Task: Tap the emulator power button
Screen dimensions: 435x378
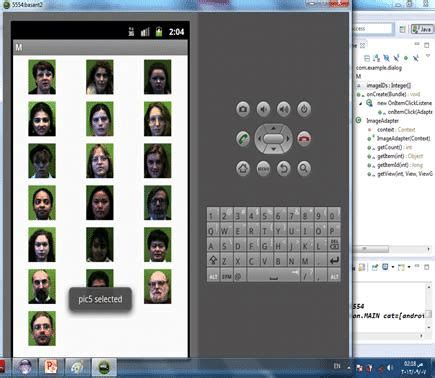Action: (304, 109)
